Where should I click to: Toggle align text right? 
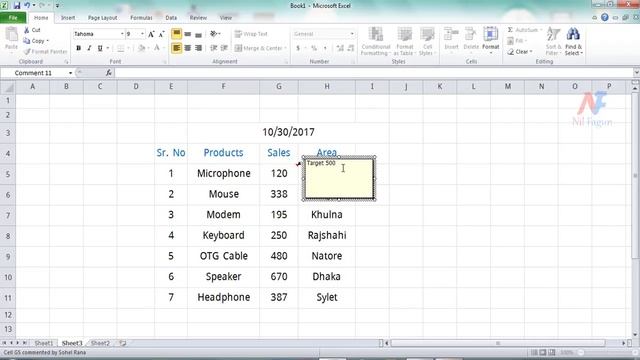(198, 48)
